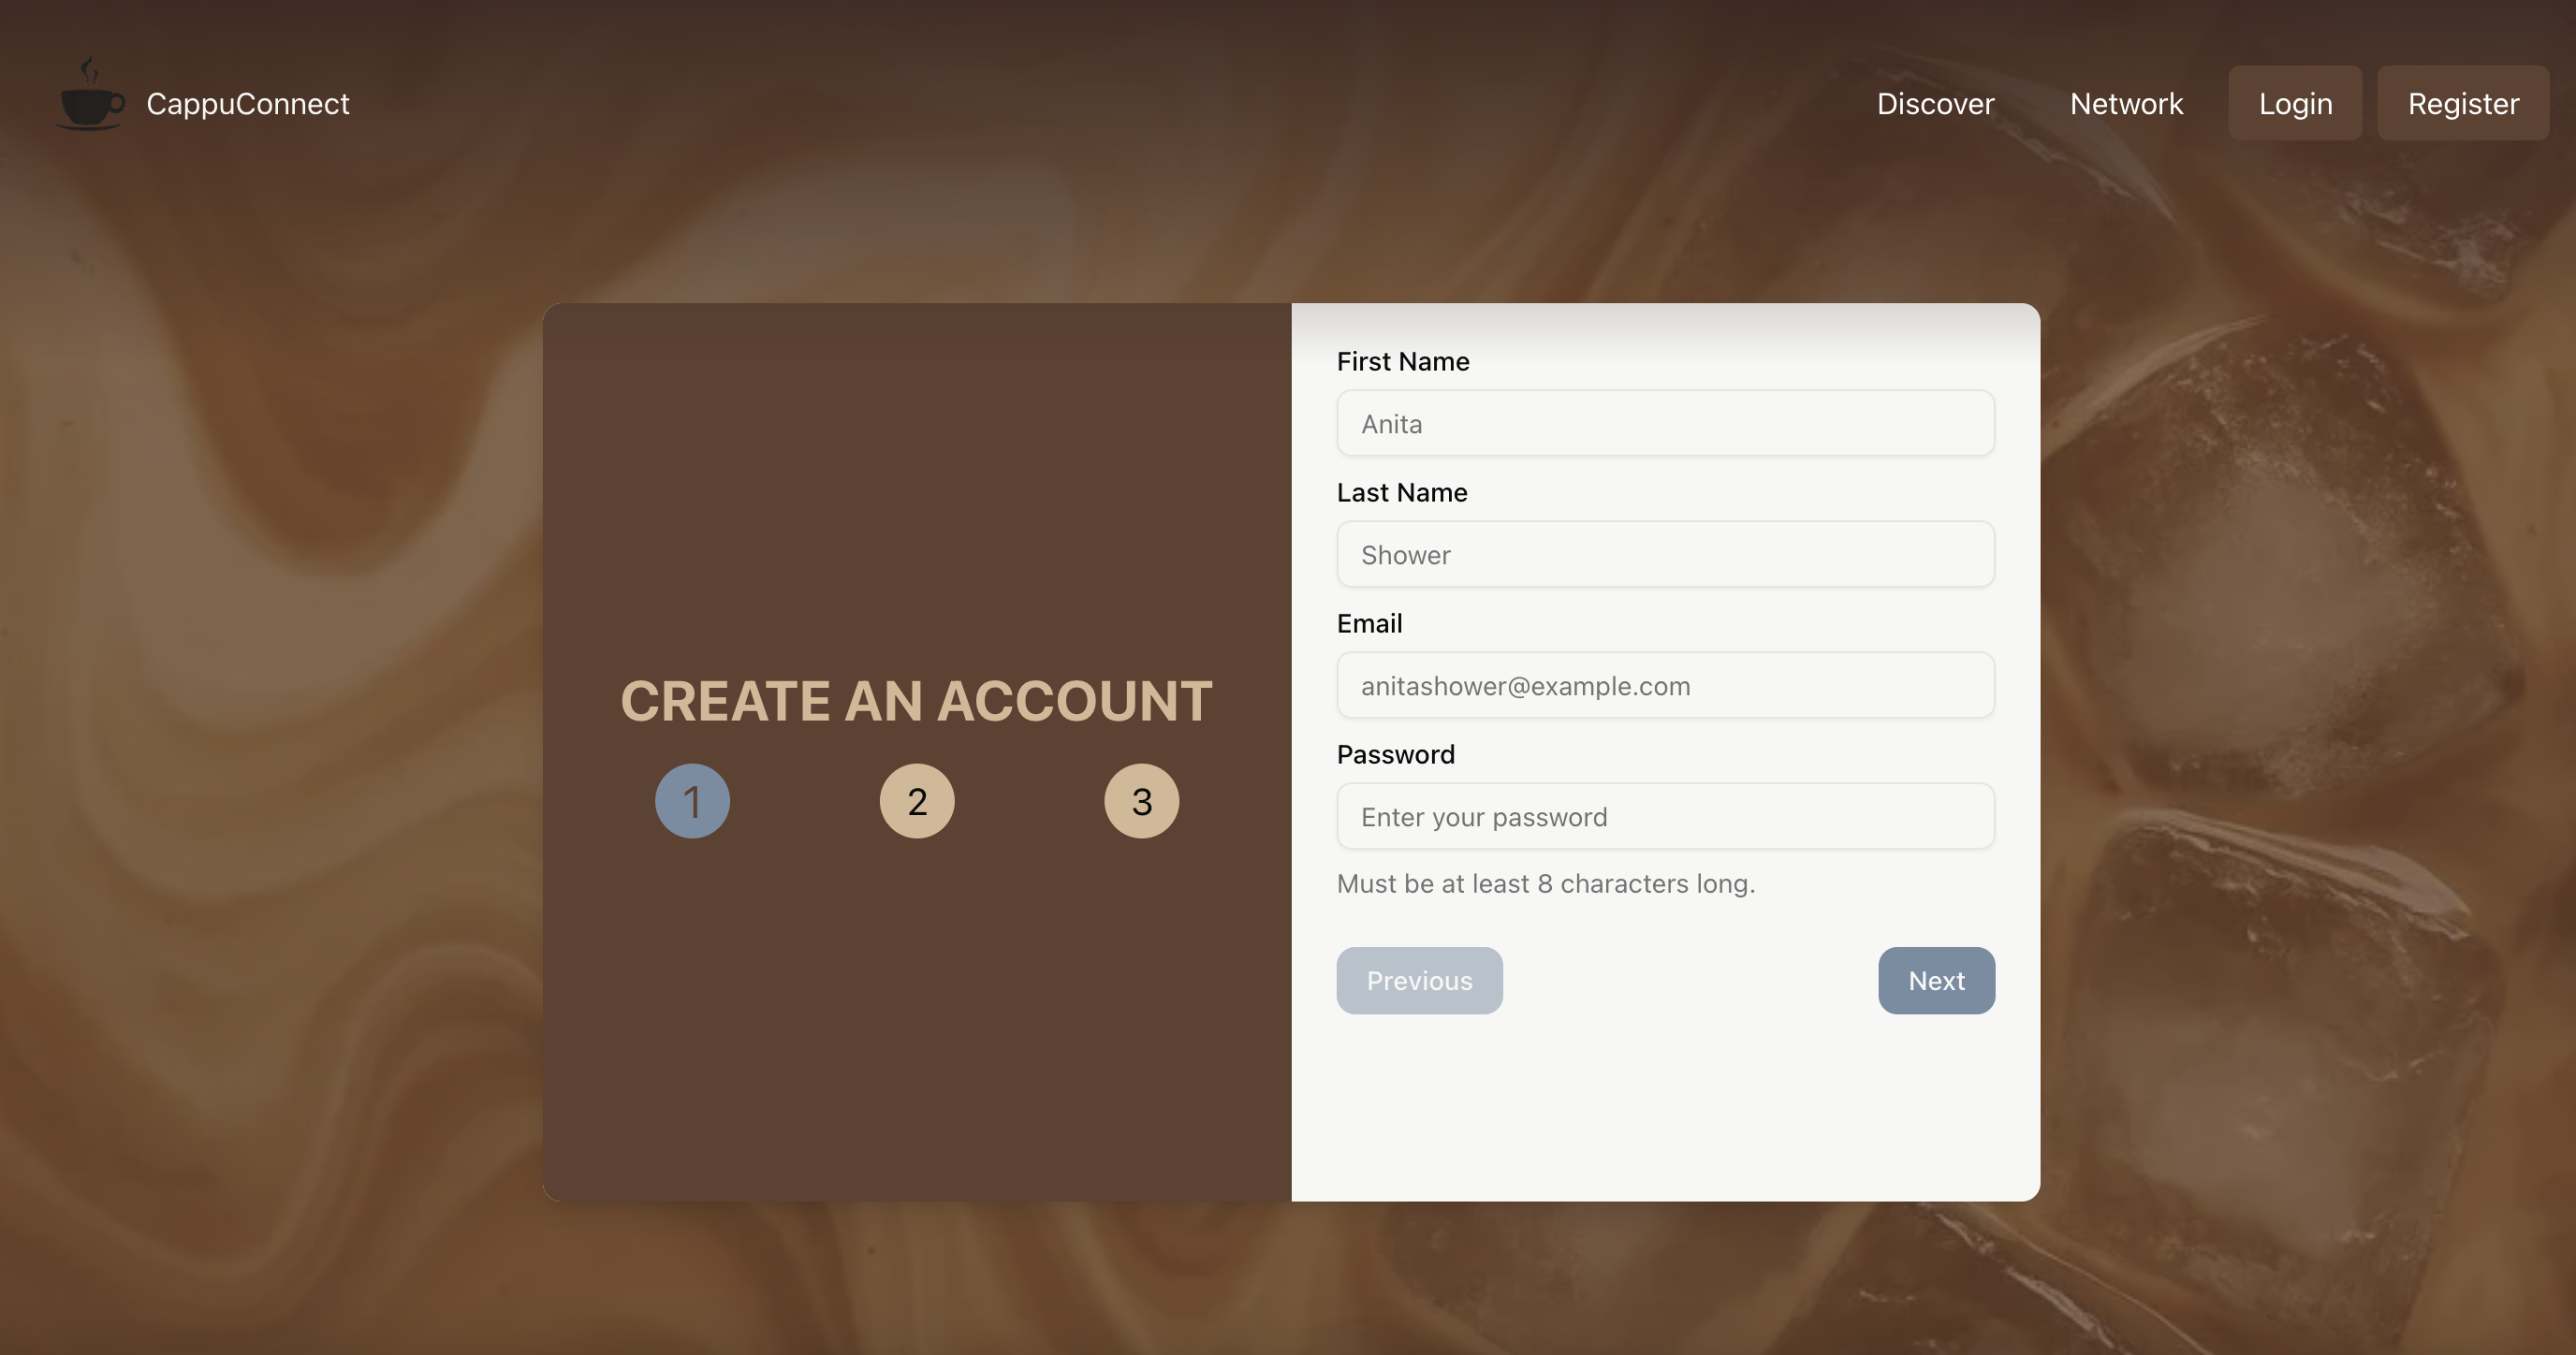
Task: Jump to step 2 circle
Action: [916, 801]
